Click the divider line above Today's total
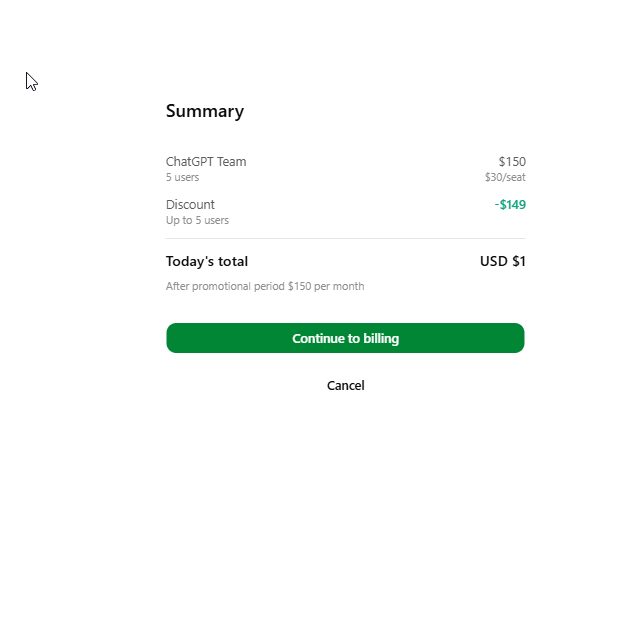This screenshot has height=622, width=630. (345, 238)
